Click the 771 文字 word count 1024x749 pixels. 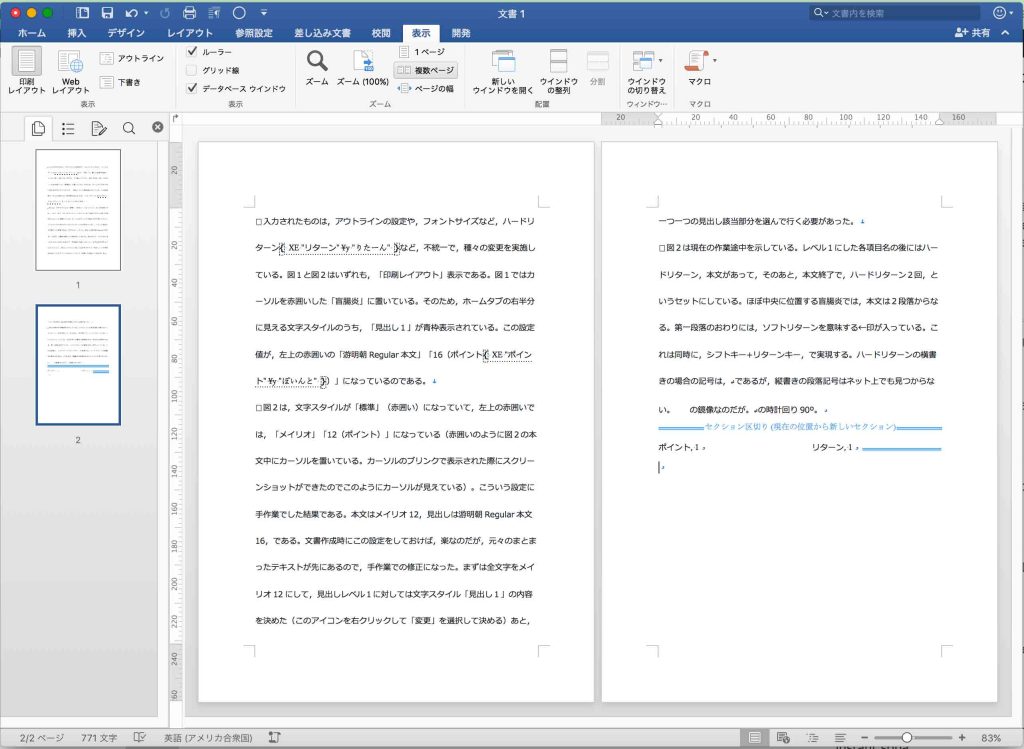pos(99,738)
